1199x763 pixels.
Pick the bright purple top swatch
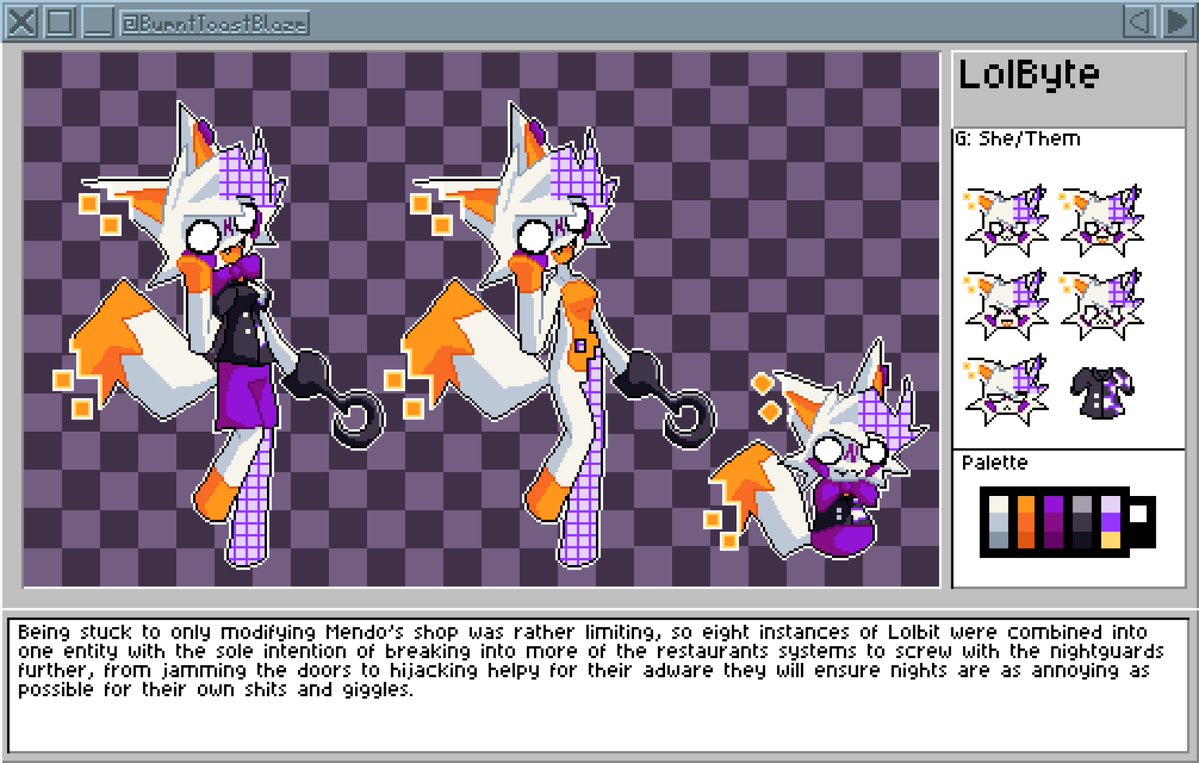pos(1054,505)
